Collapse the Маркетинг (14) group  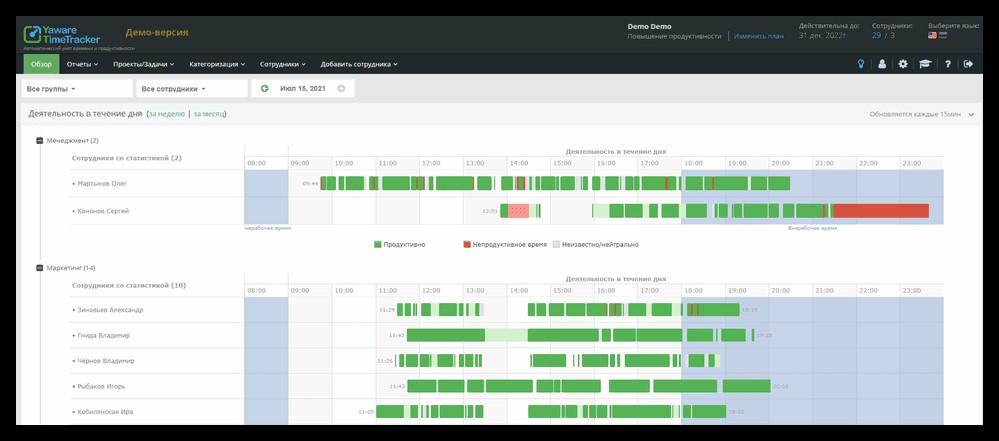coord(39,268)
